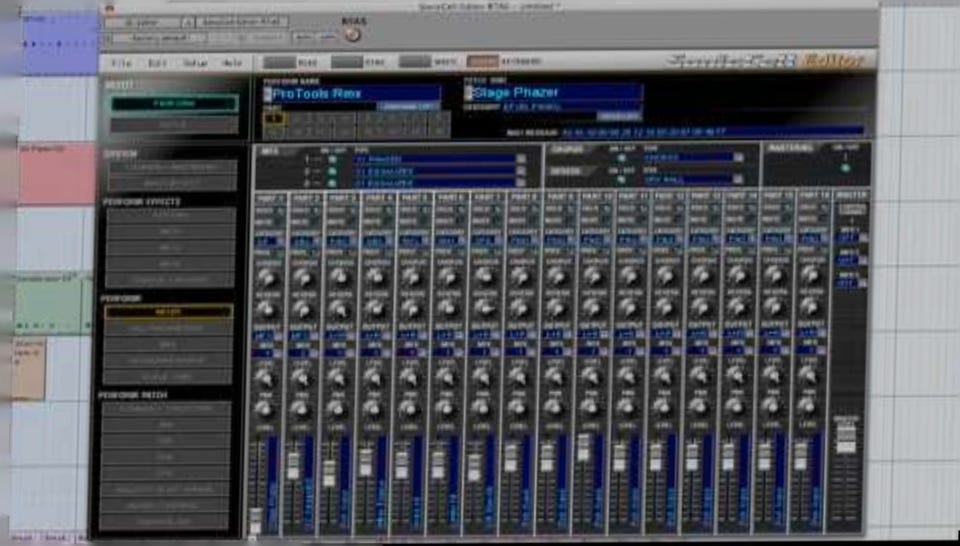Click Part 3 reverb send knob
Image resolution: width=960 pixels, height=546 pixels.
340,309
